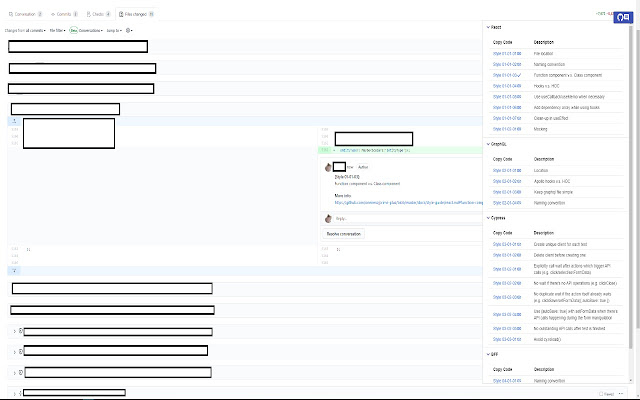Select the Files changed tab
The width and height of the screenshot is (640, 400).
[x=136, y=14]
